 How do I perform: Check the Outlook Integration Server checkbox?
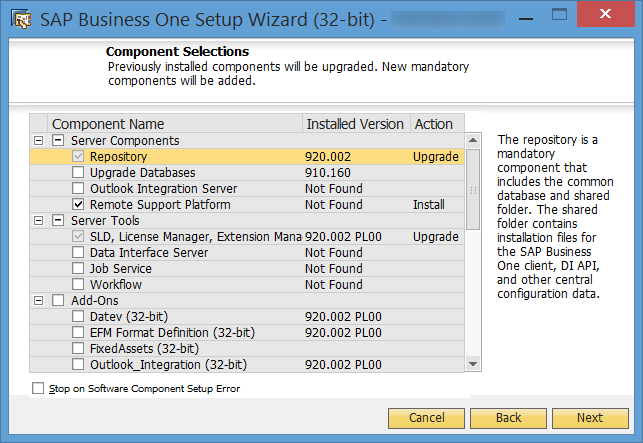78,188
